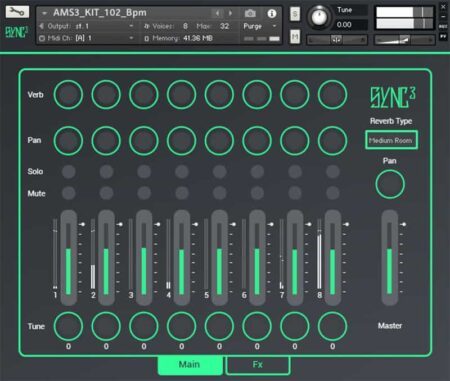This screenshot has height=381, width=450.
Task: Mute channel 6
Action: tap(257, 193)
